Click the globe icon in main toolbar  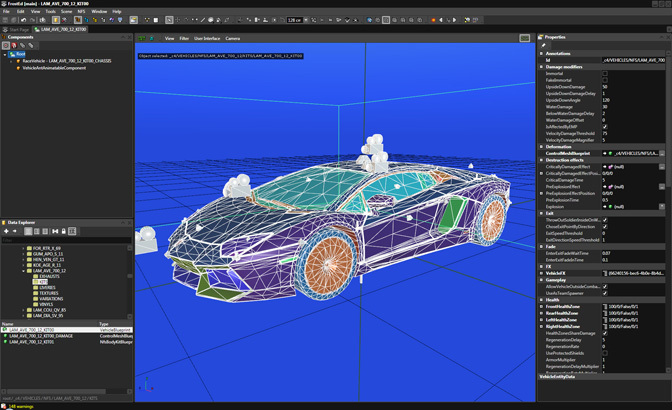click(x=369, y=20)
